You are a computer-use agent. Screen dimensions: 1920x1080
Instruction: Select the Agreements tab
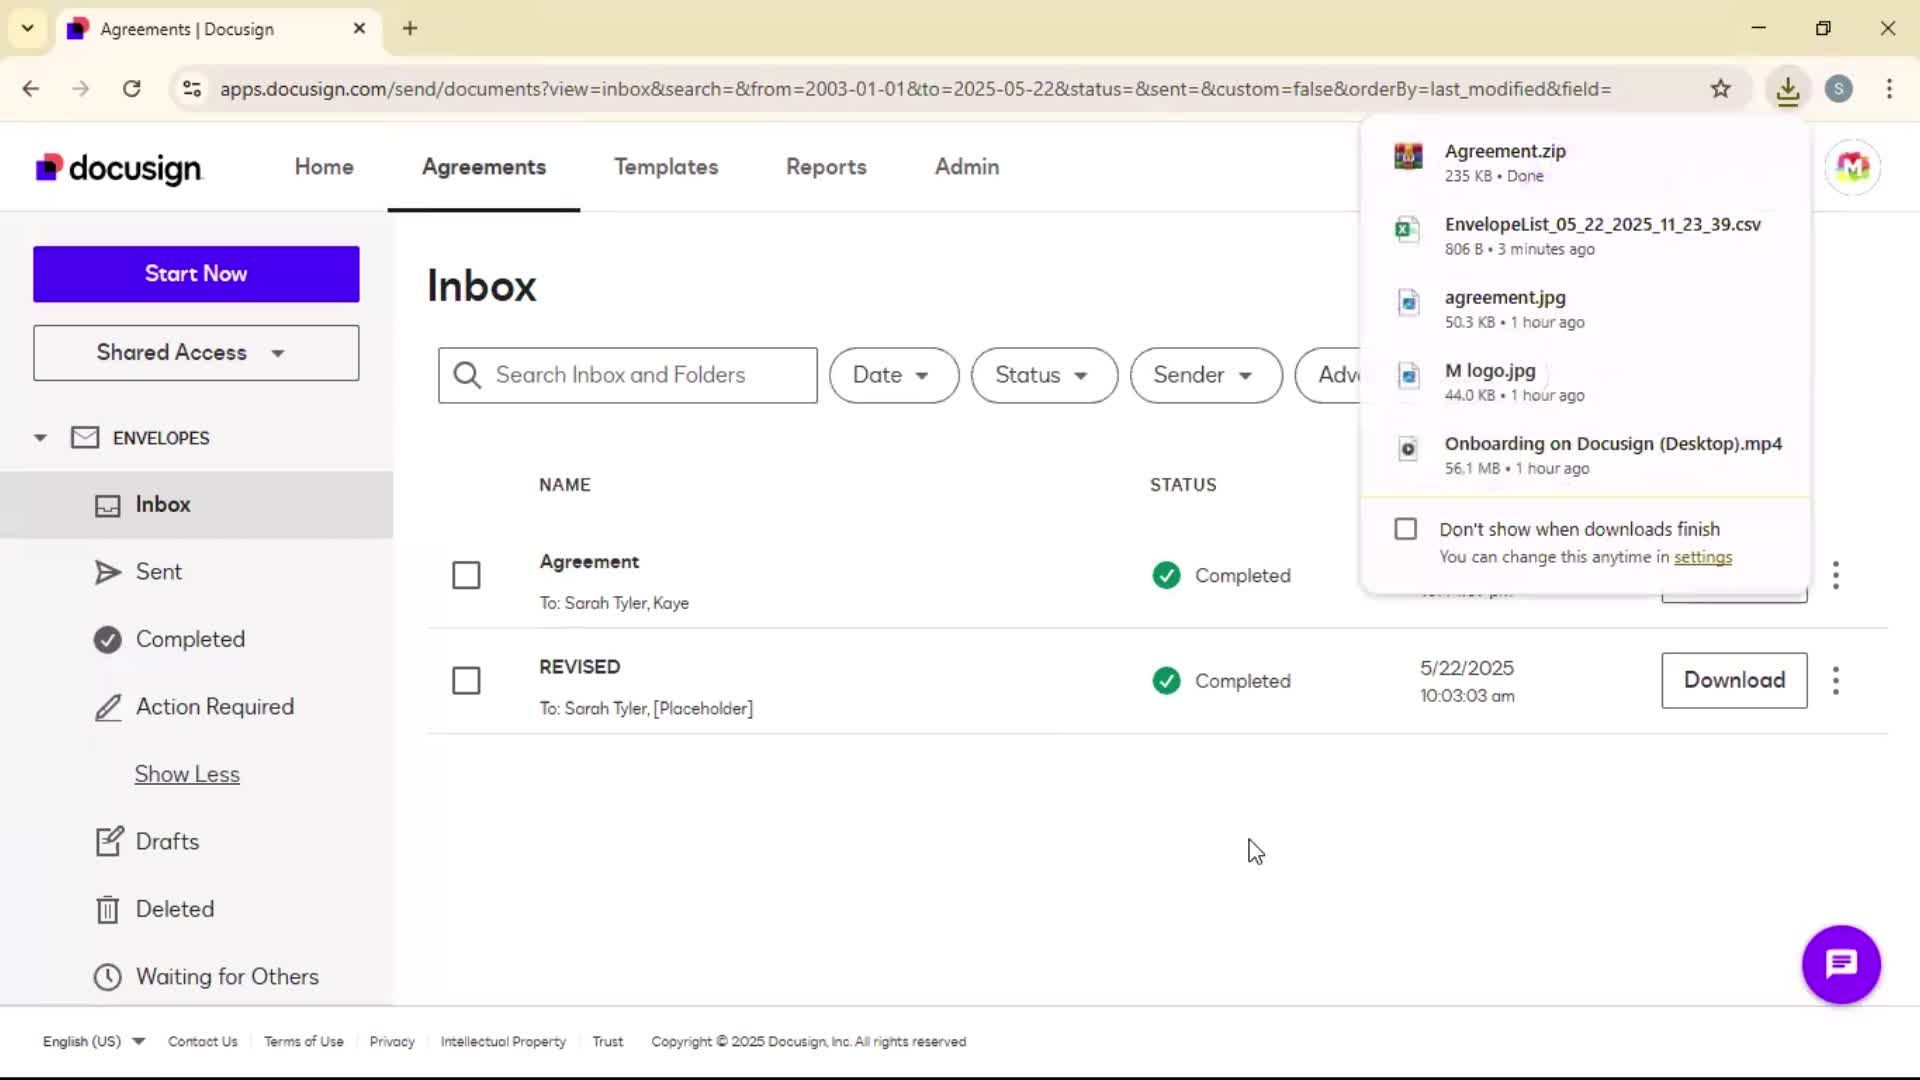point(484,167)
